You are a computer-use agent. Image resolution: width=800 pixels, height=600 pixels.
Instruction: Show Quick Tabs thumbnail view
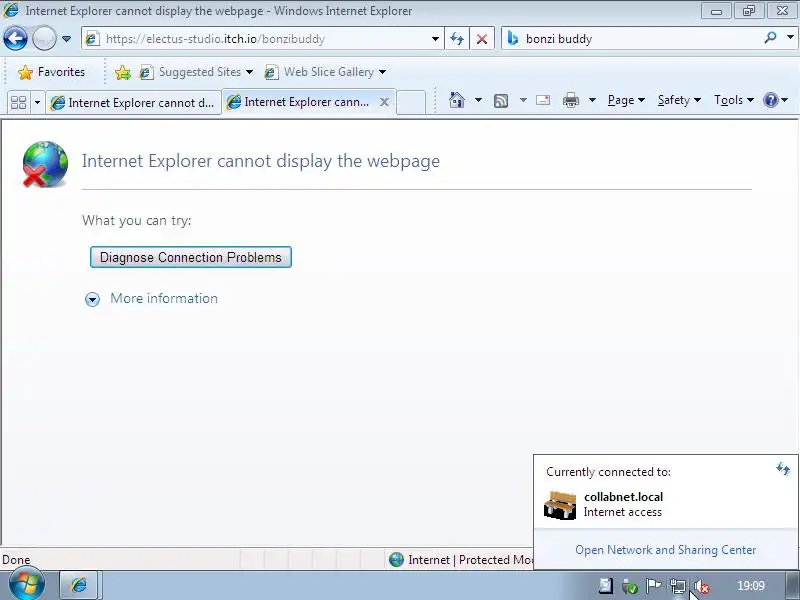(x=18, y=103)
